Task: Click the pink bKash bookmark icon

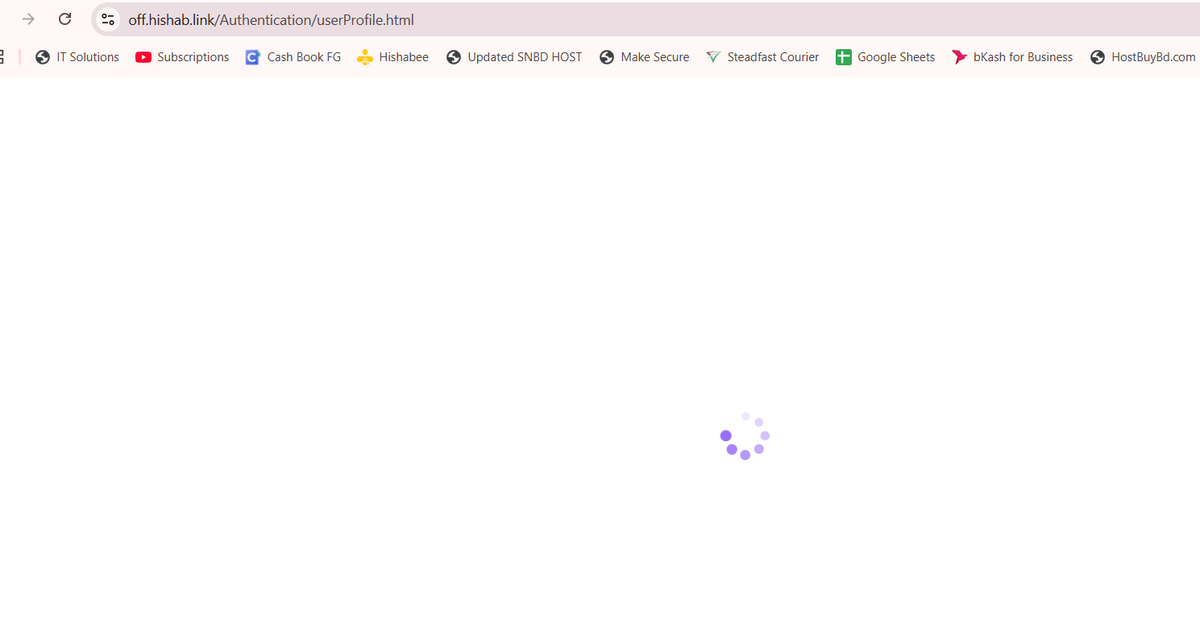Action: pyautogui.click(x=959, y=57)
